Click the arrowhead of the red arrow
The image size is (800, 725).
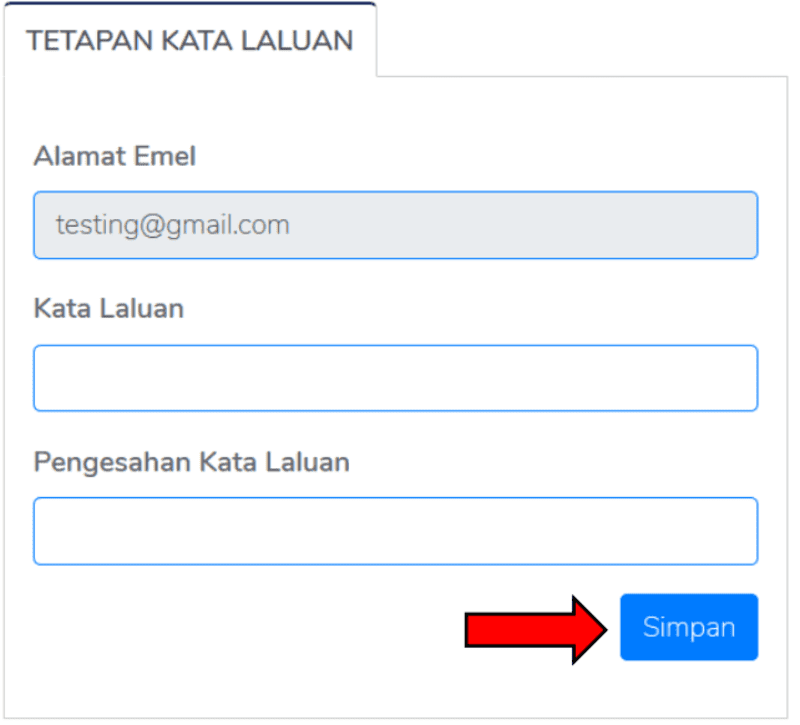tap(589, 630)
